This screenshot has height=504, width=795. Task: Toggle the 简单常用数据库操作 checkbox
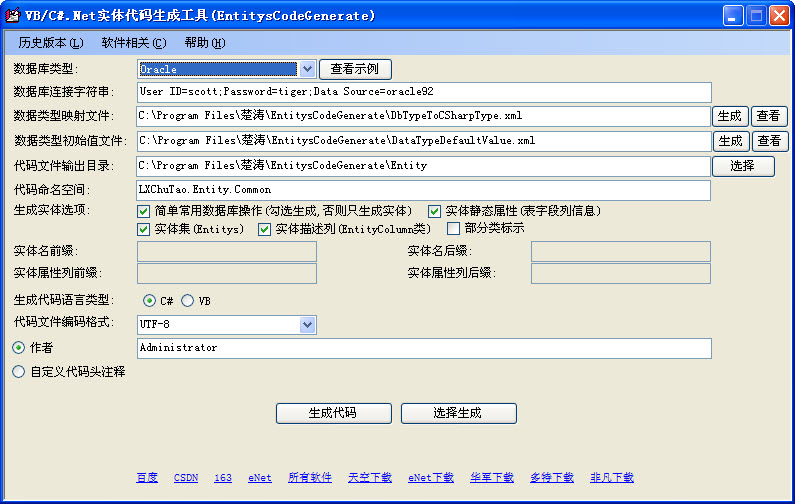click(x=143, y=211)
